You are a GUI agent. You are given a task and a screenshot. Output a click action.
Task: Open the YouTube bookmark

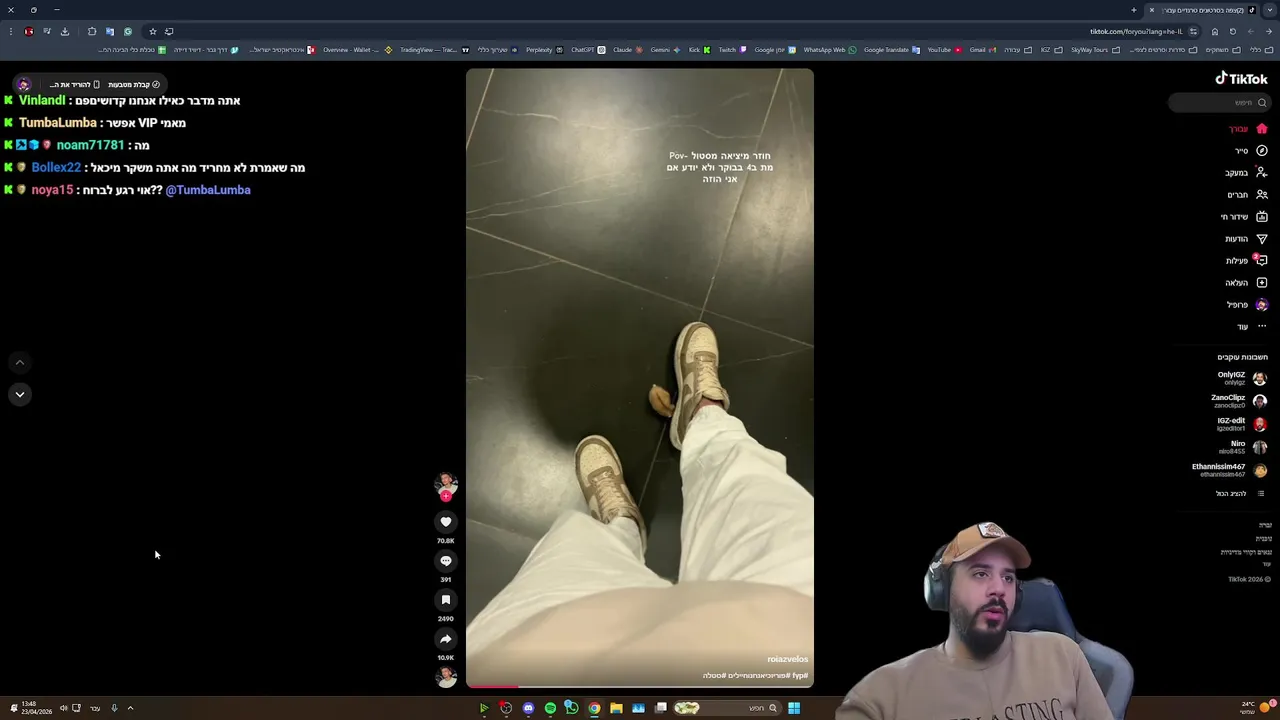944,50
